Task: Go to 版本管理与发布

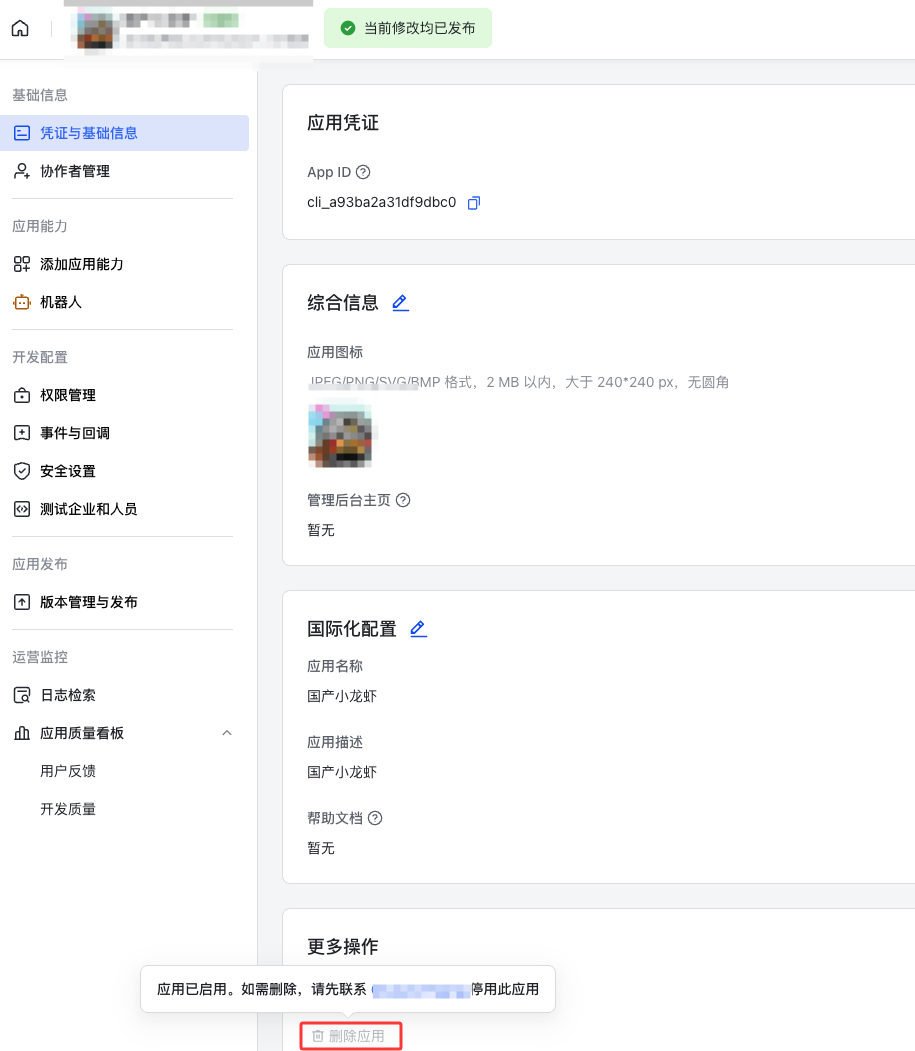Action: click(x=88, y=602)
